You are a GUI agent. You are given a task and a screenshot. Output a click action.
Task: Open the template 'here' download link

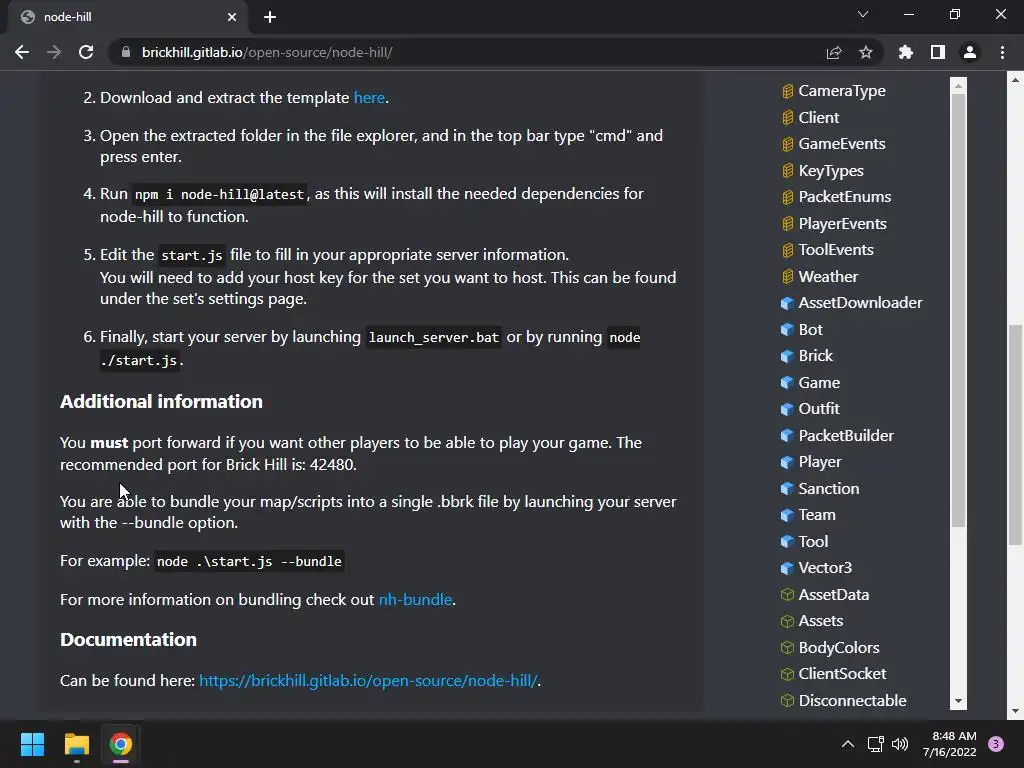click(369, 97)
